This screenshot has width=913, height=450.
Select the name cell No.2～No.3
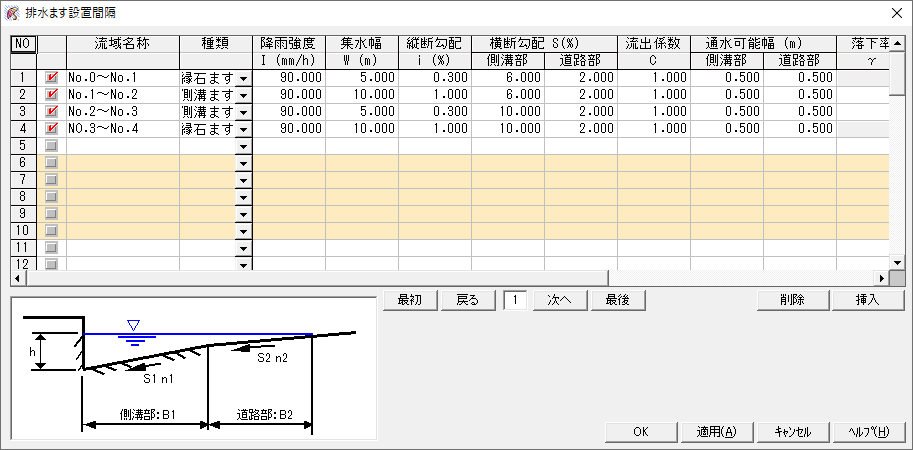pyautogui.click(x=123, y=111)
